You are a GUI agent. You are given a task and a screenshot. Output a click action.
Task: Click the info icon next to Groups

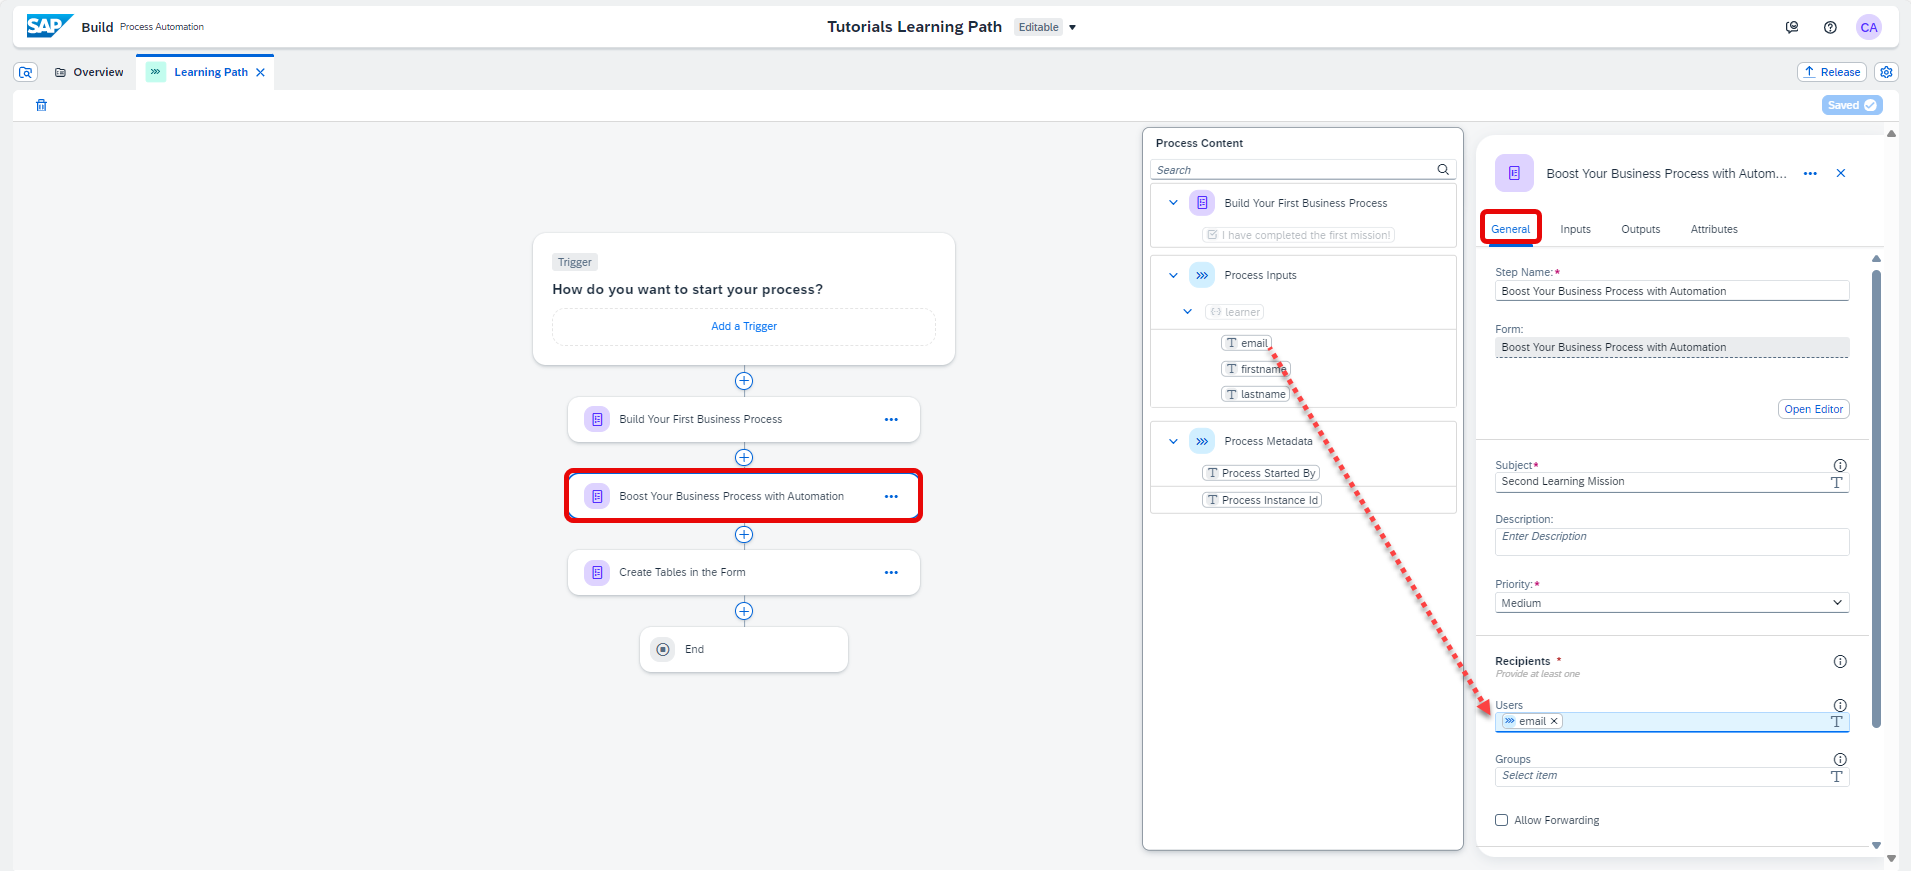pyautogui.click(x=1840, y=760)
